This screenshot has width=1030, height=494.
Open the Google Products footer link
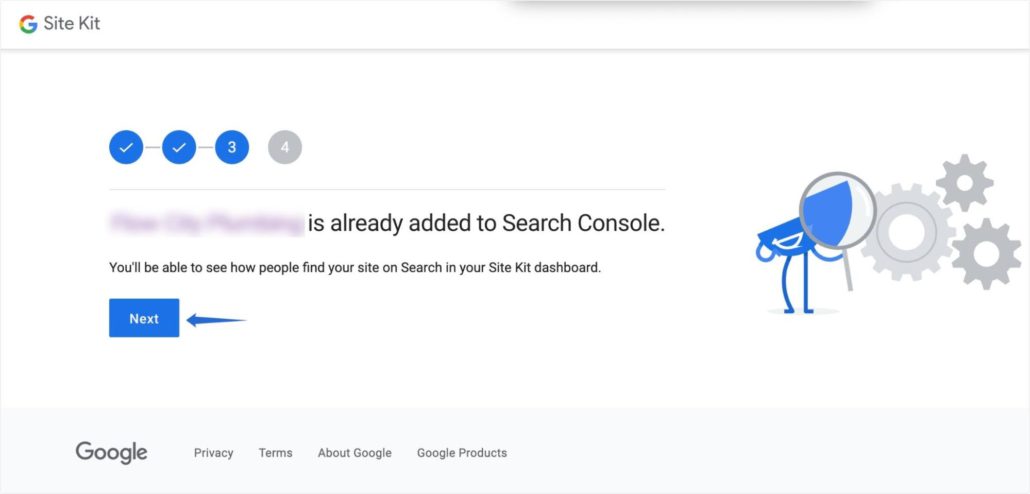point(462,453)
